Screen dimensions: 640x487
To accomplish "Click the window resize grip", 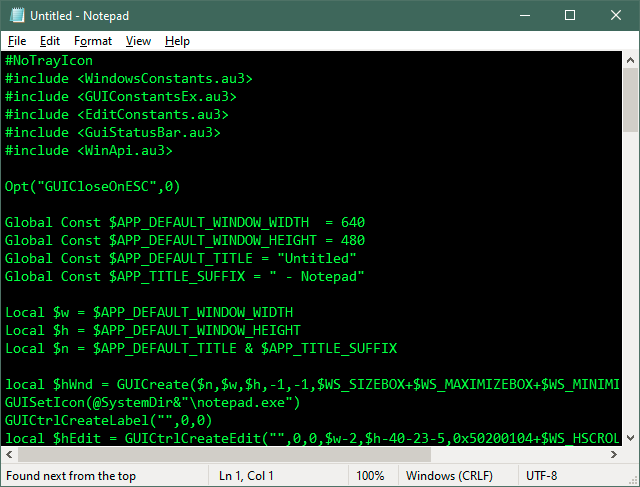I will [633, 480].
